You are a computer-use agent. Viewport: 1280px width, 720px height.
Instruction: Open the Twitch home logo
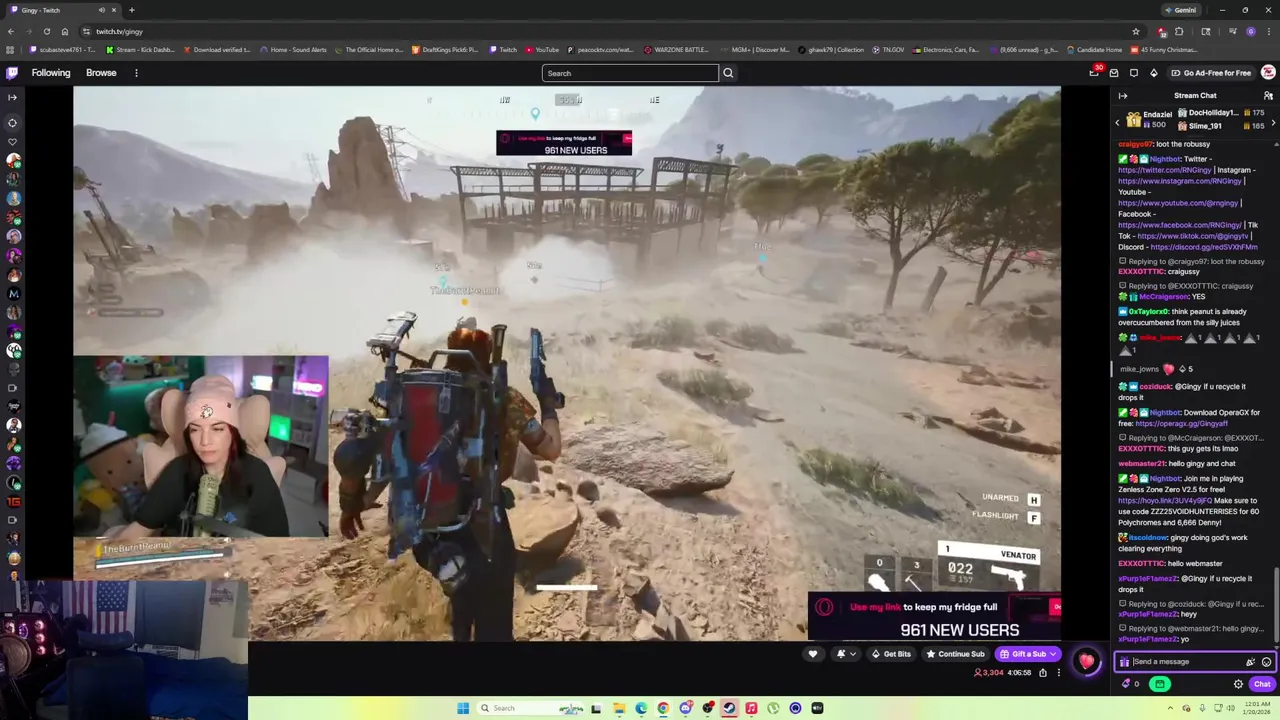[x=12, y=73]
